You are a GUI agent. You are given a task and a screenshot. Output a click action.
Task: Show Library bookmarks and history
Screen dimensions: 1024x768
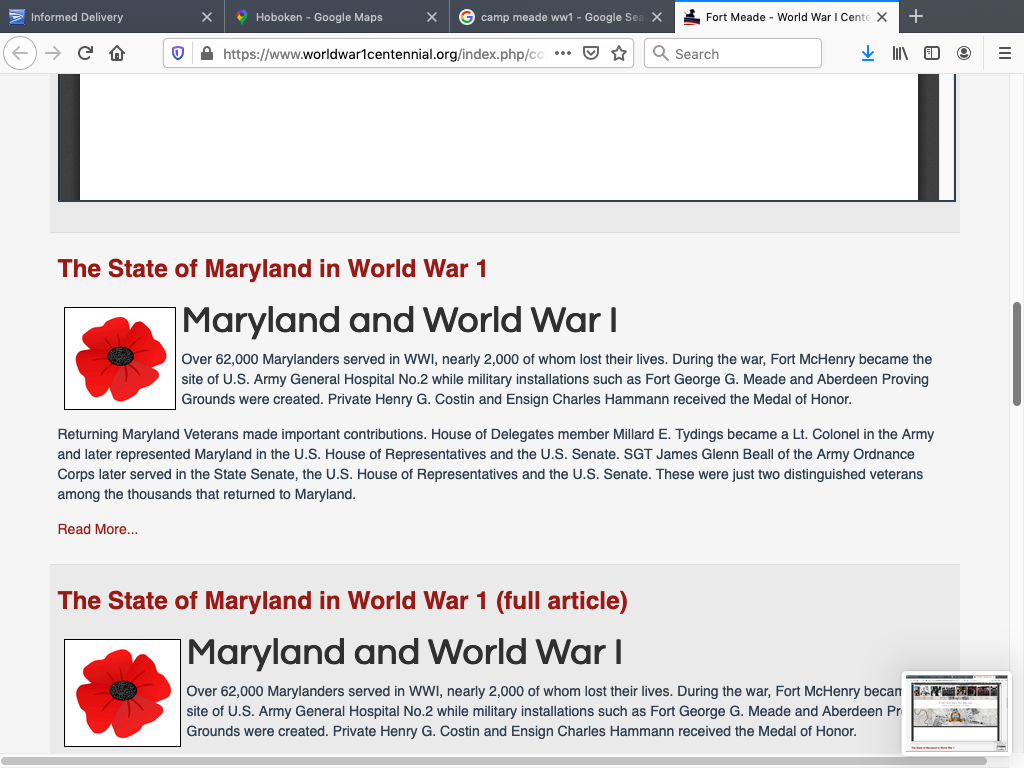tap(900, 54)
